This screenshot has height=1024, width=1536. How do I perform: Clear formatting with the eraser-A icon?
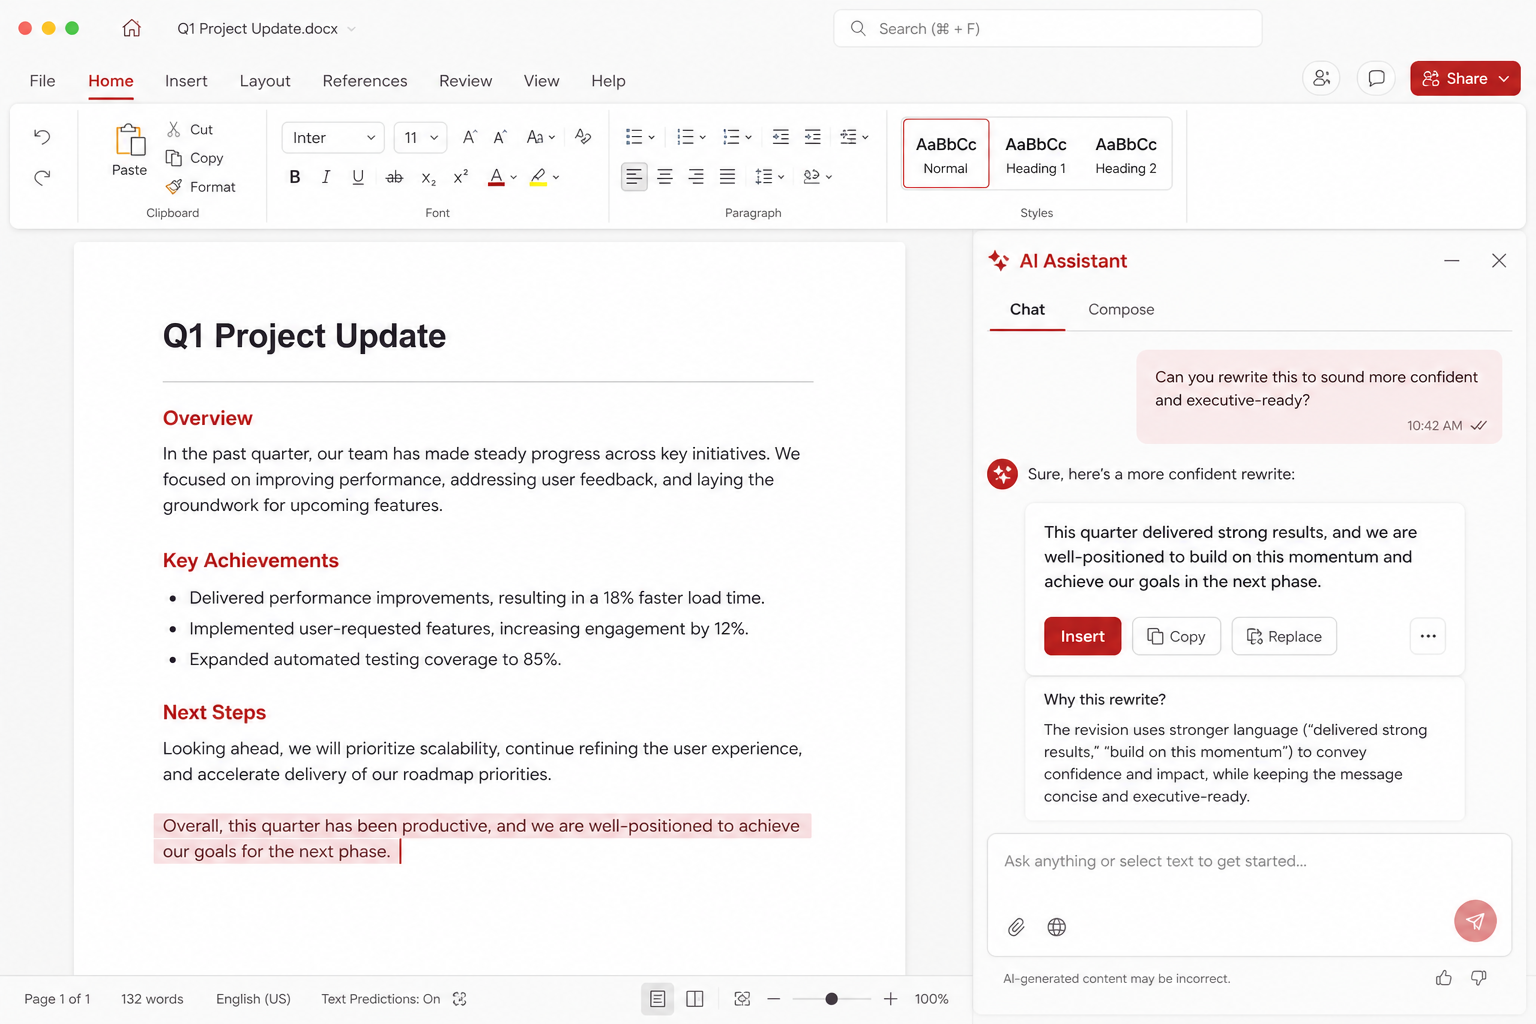(583, 137)
